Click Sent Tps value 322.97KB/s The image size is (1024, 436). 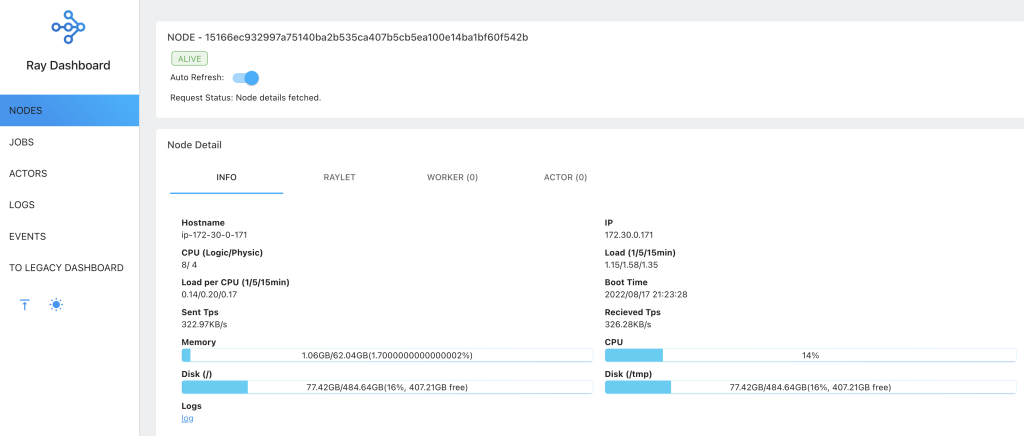tap(204, 324)
